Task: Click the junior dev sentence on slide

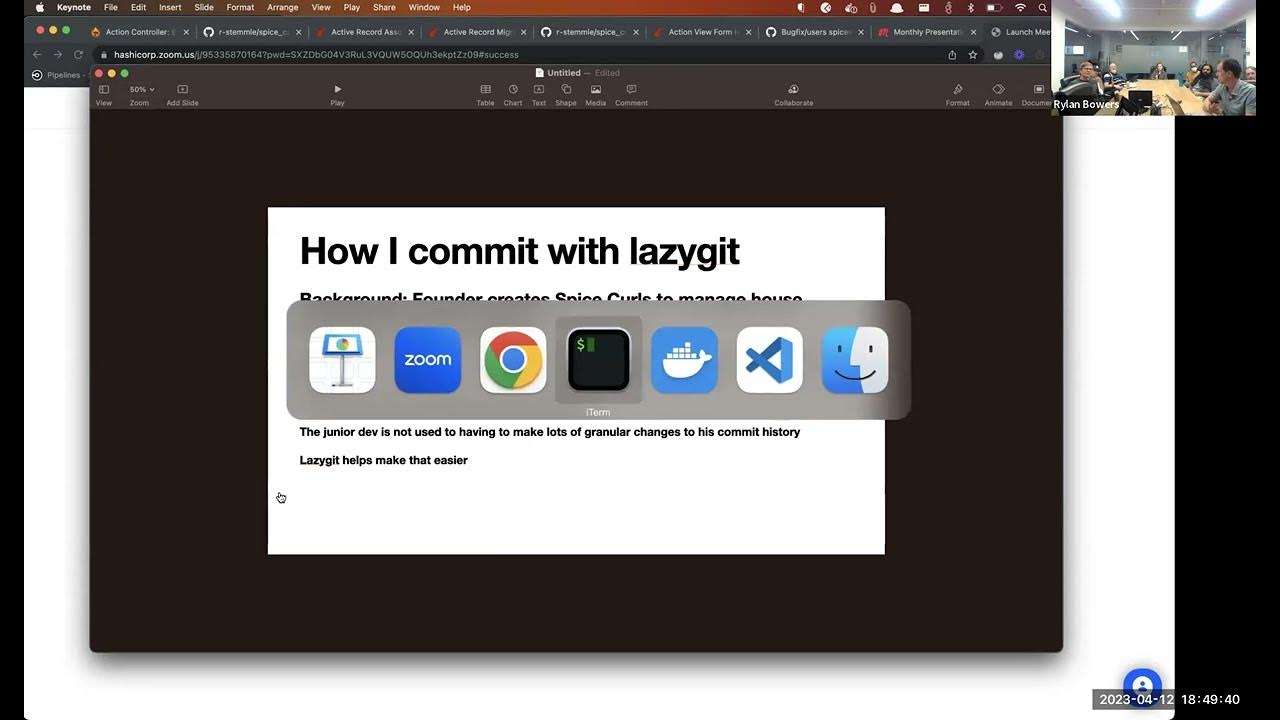Action: tap(550, 432)
